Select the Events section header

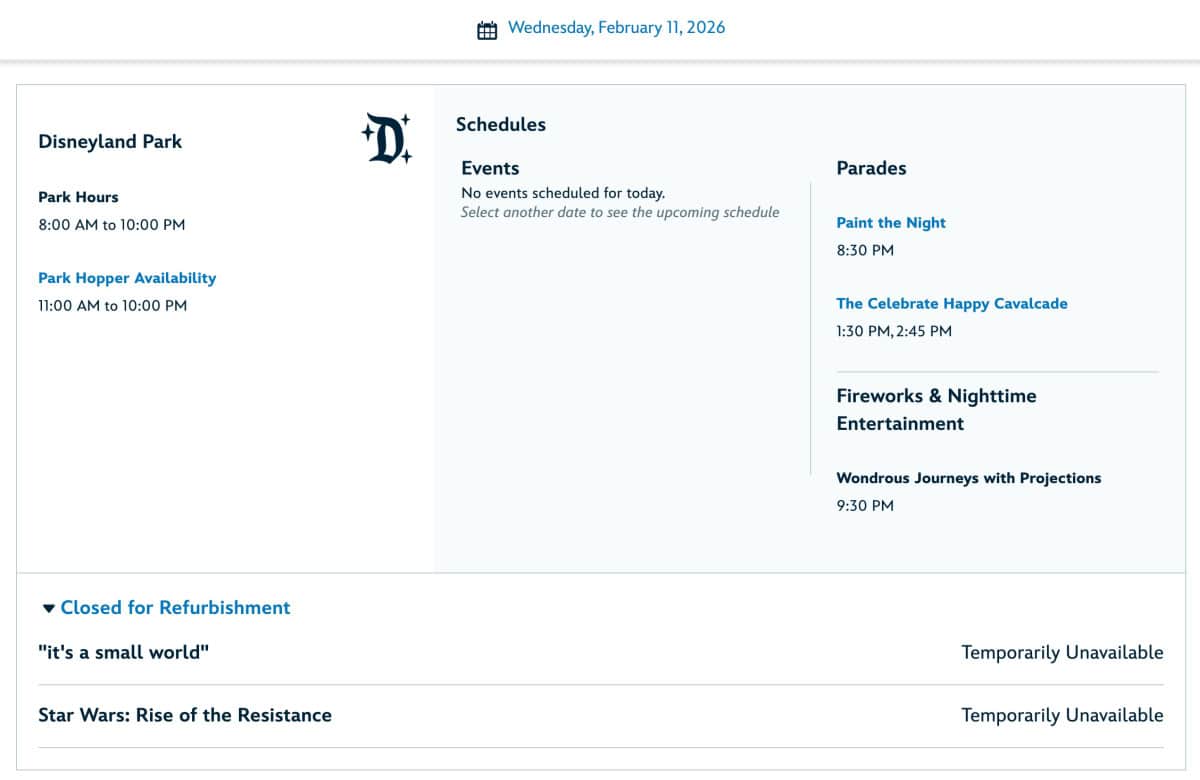(x=490, y=168)
